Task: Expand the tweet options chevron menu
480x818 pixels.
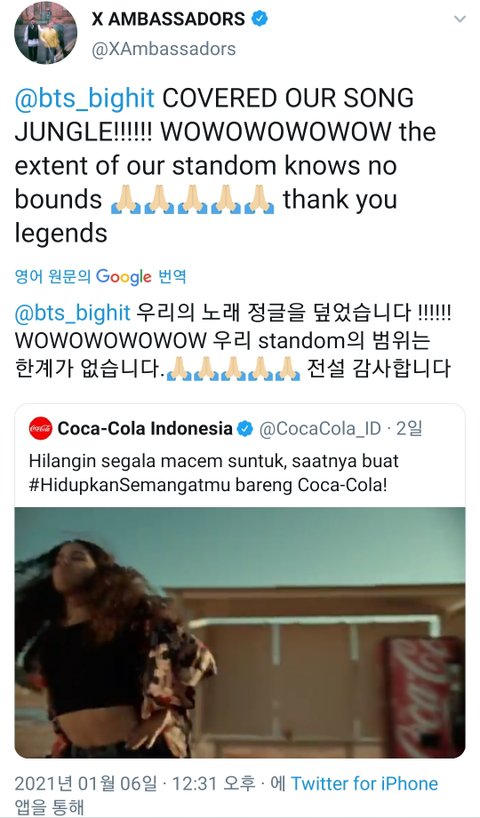Action: point(460,19)
